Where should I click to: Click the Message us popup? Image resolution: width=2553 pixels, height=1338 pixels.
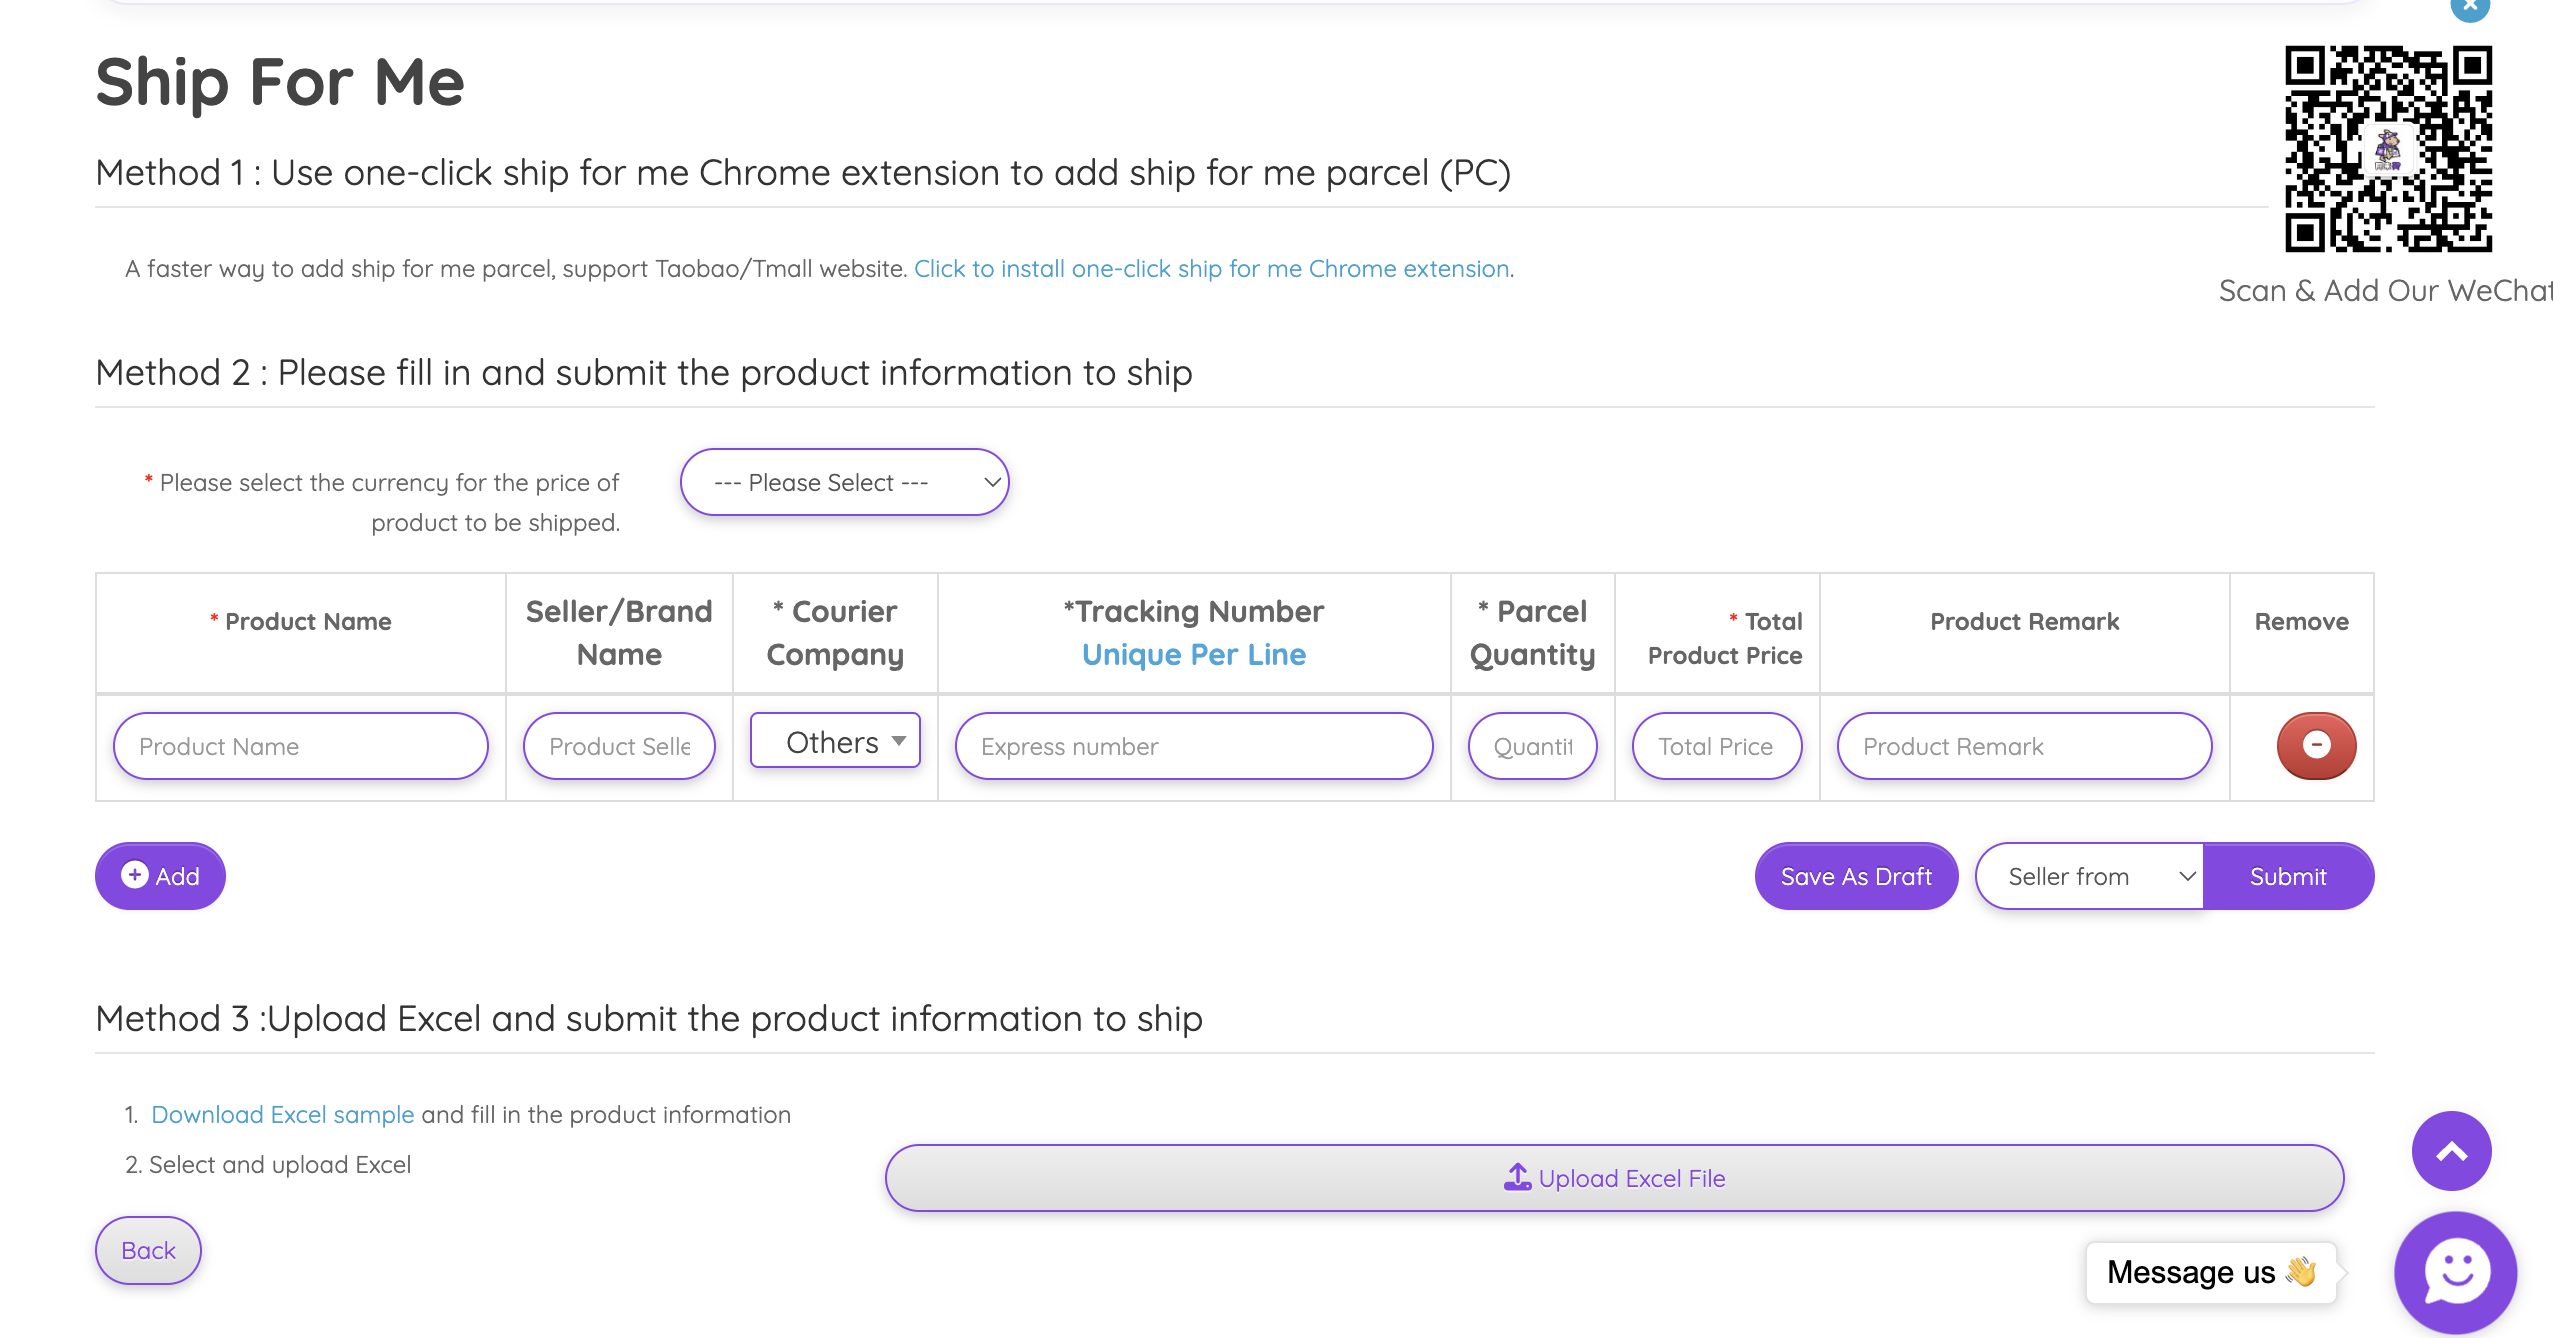[x=2210, y=1272]
